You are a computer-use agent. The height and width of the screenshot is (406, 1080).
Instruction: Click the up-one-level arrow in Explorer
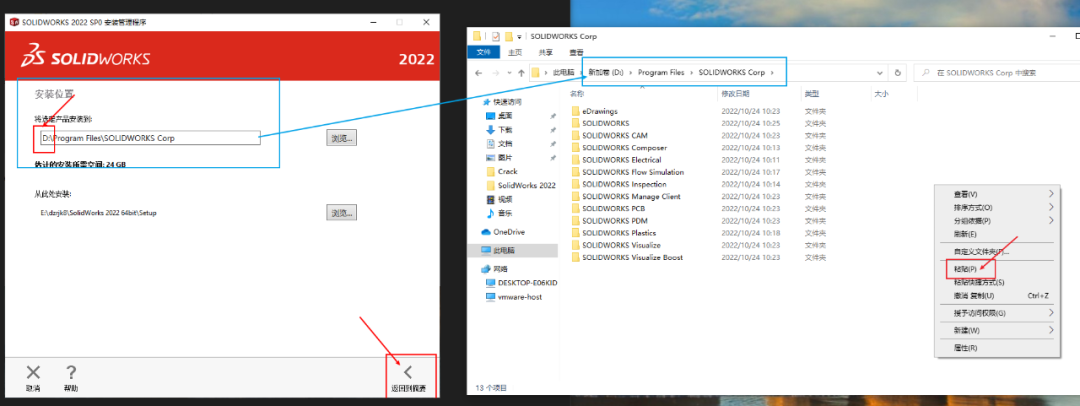point(521,72)
